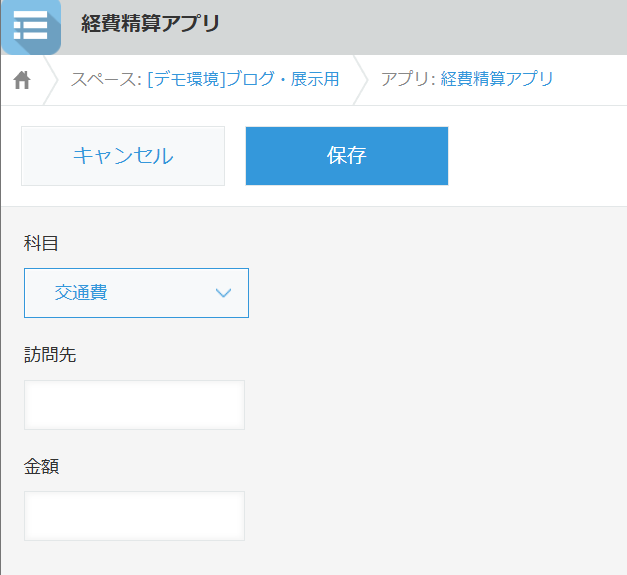Focus the 金額 input field

pyautogui.click(x=134, y=516)
